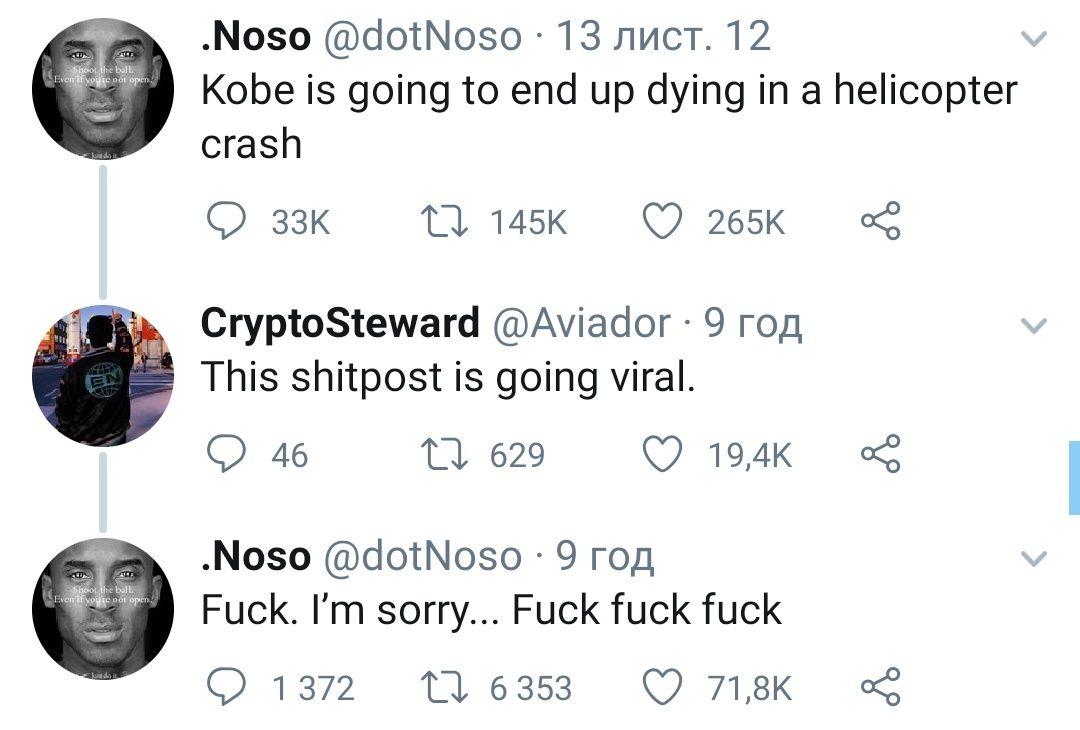Reply to CryptoSteward's shitpost tweet
Screen dimensions: 1080x730
click(226, 454)
